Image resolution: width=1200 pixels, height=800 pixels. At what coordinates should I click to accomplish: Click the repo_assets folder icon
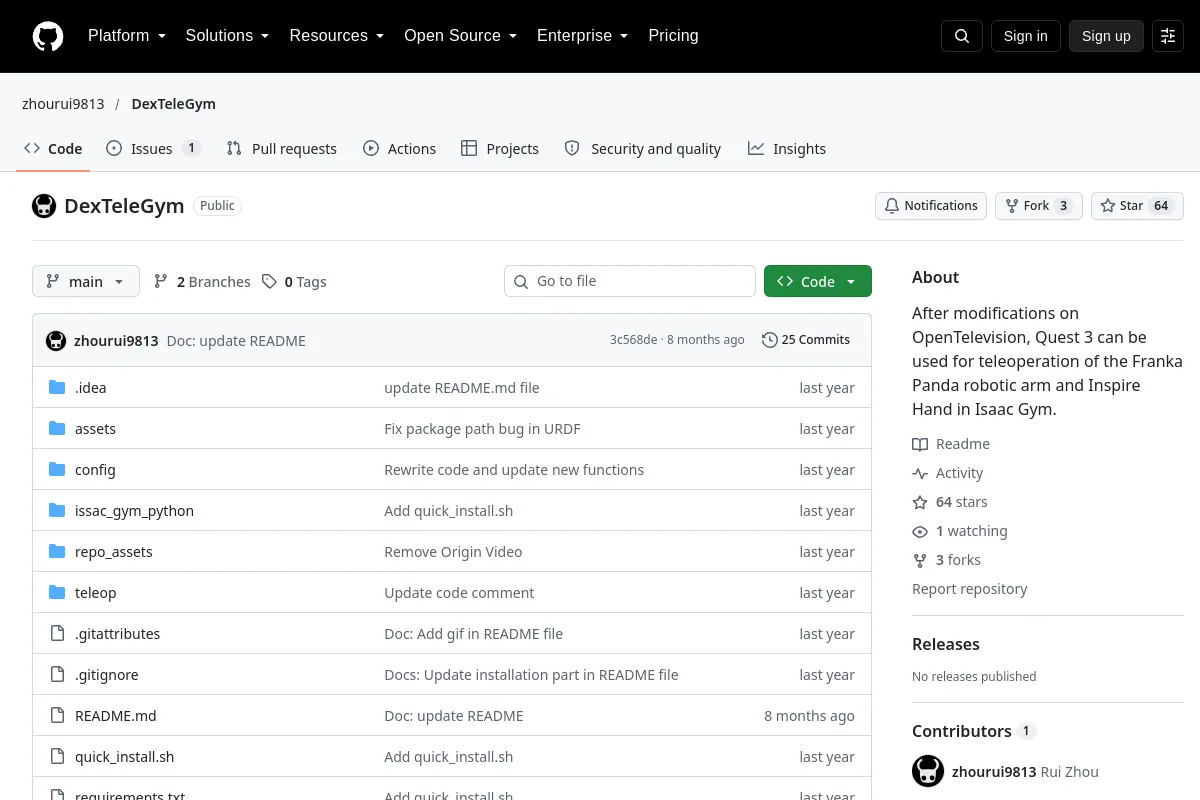pyautogui.click(x=57, y=552)
